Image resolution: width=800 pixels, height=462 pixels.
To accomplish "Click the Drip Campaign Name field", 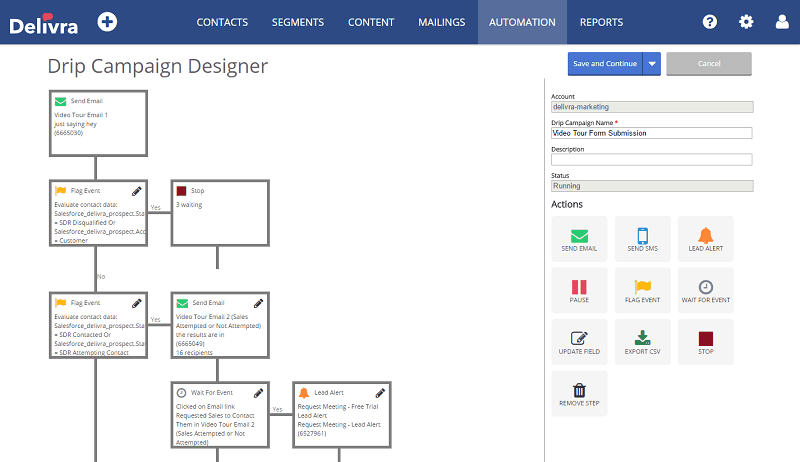I will pyautogui.click(x=652, y=133).
